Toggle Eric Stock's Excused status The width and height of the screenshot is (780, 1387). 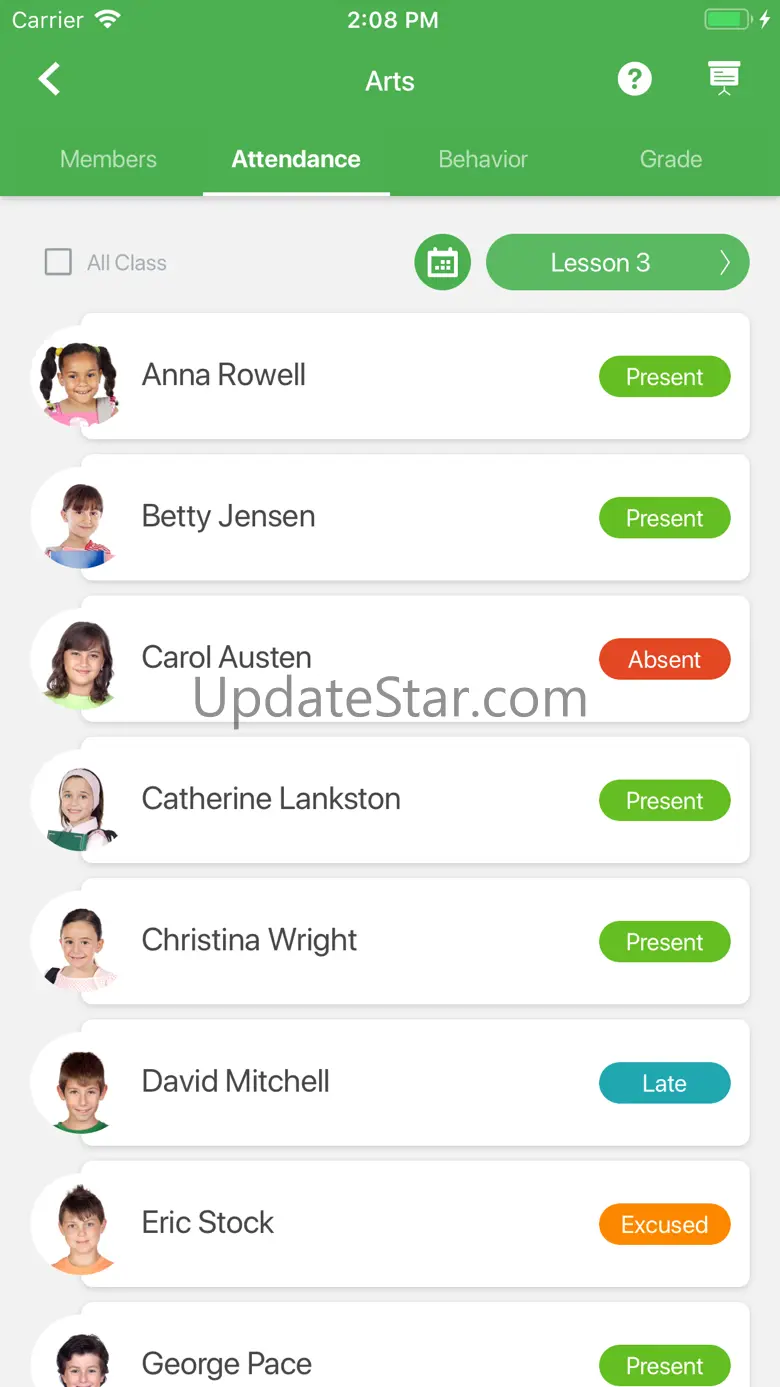665,1225
